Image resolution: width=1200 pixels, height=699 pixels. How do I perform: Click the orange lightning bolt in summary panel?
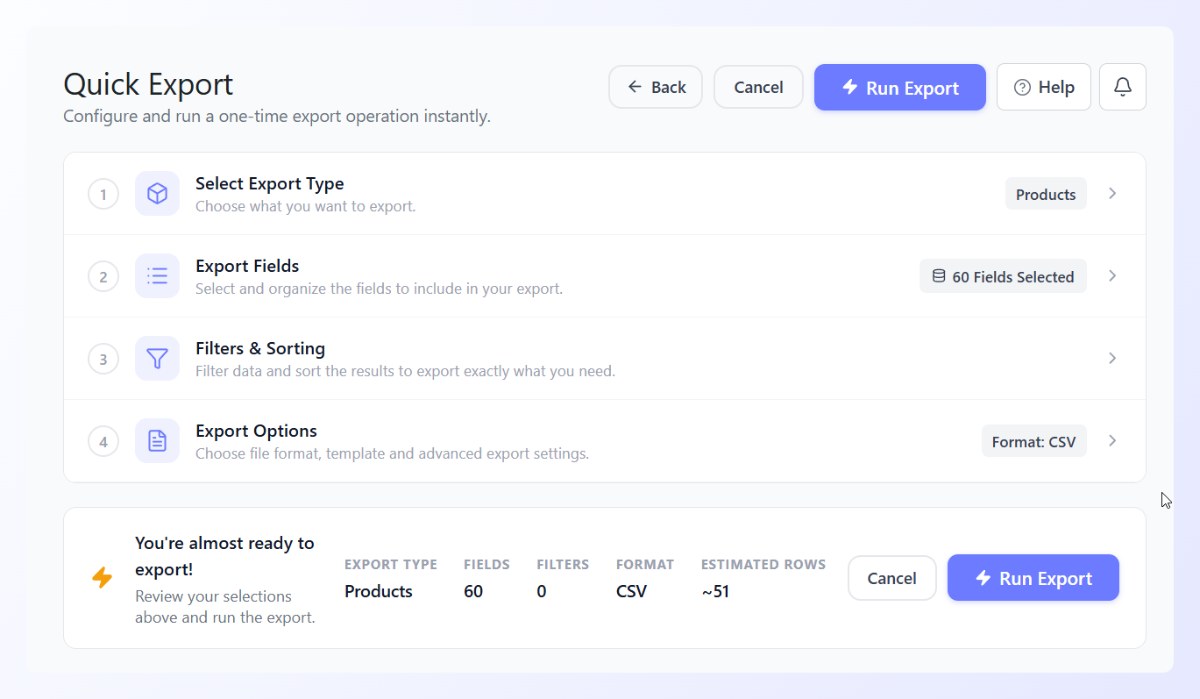coord(102,578)
